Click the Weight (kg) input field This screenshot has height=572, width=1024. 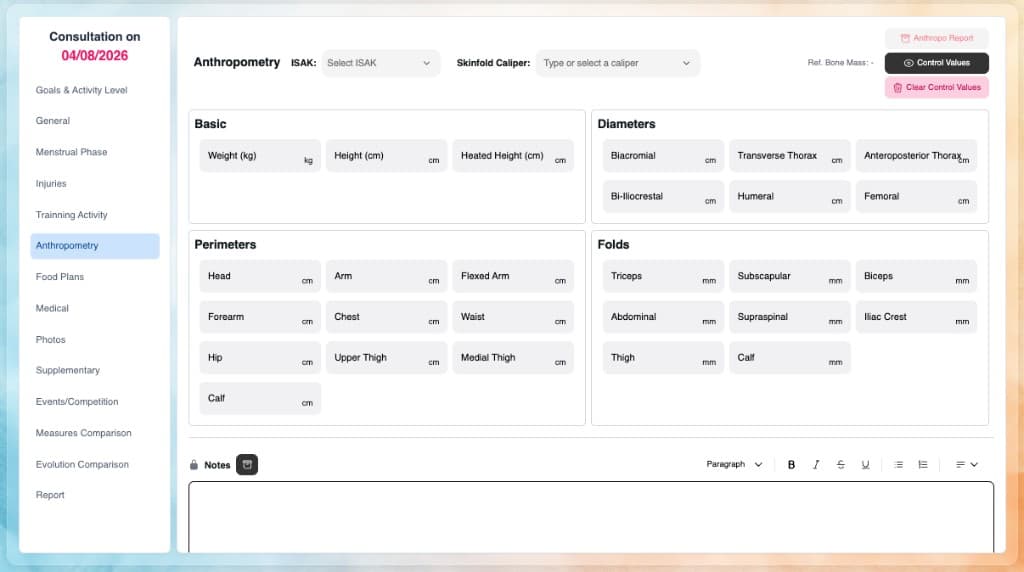pyautogui.click(x=260, y=155)
